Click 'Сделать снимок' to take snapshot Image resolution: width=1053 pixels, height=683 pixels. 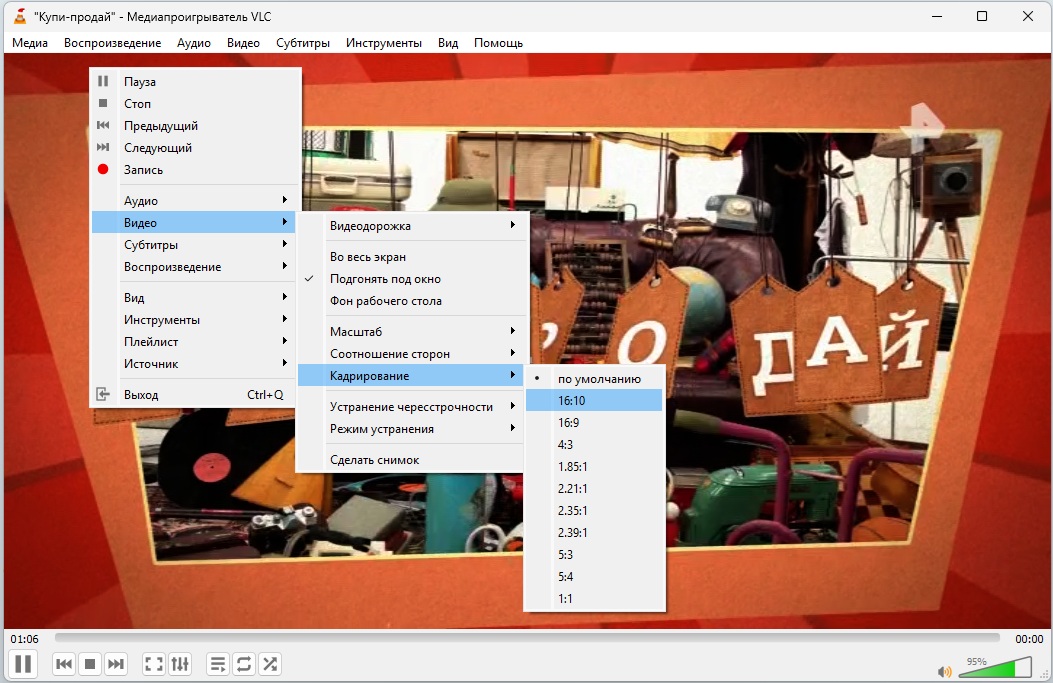click(x=374, y=460)
